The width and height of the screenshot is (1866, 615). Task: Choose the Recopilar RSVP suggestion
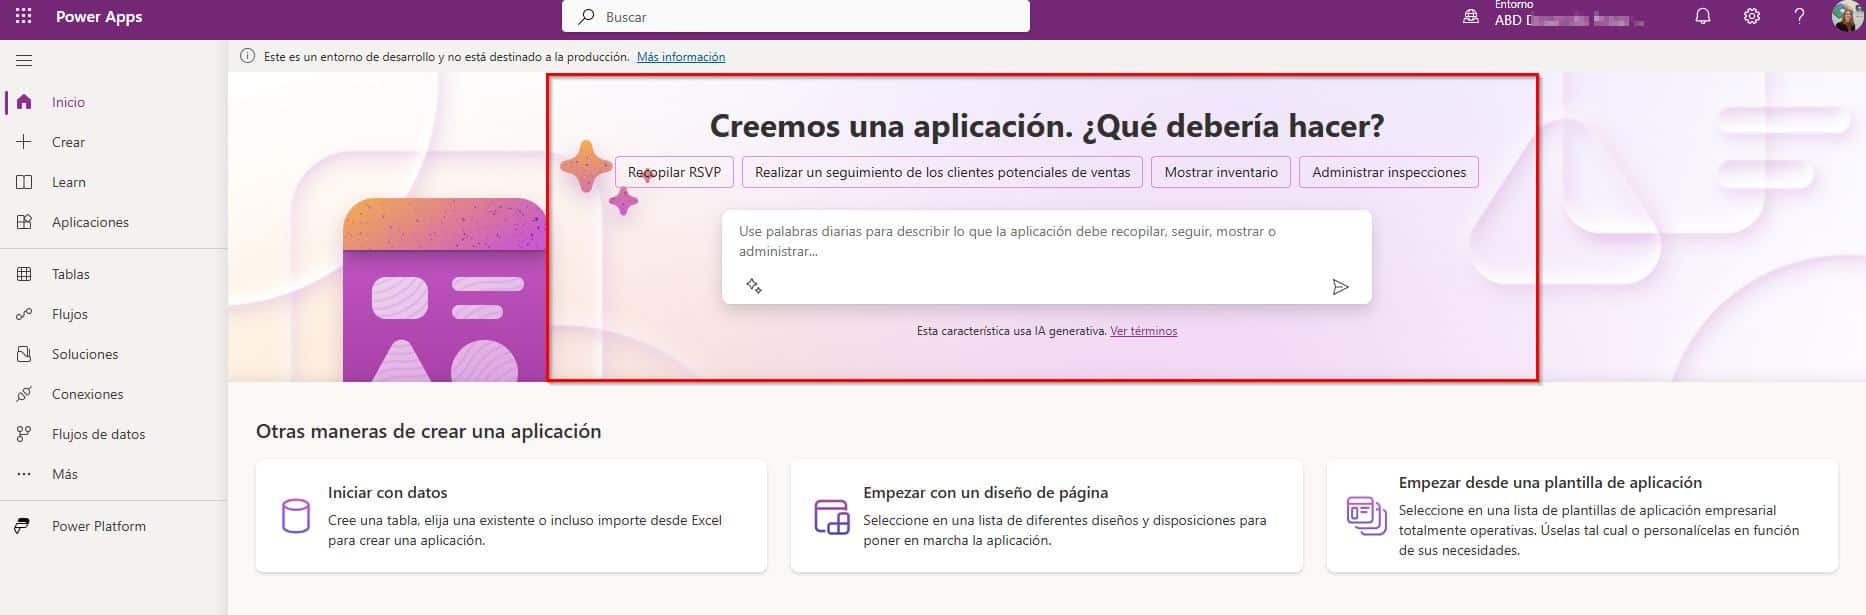tap(674, 172)
